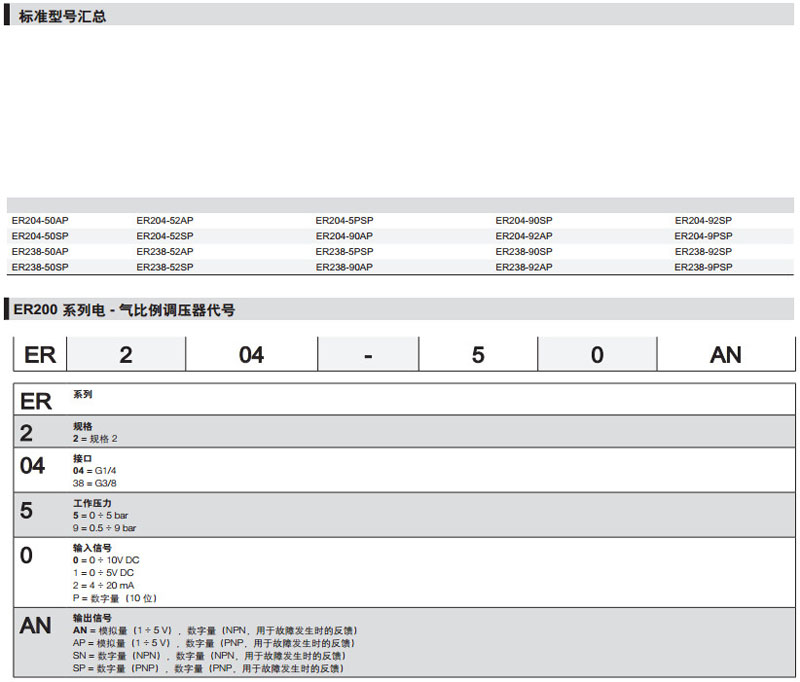Select the 2 = 4 ÷ 20 mA option
This screenshot has width=800, height=682.
103,585
